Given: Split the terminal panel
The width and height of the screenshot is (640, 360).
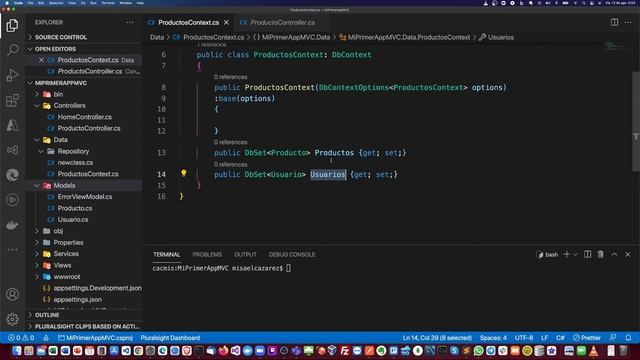Looking at the screenshot, I should click(x=587, y=254).
